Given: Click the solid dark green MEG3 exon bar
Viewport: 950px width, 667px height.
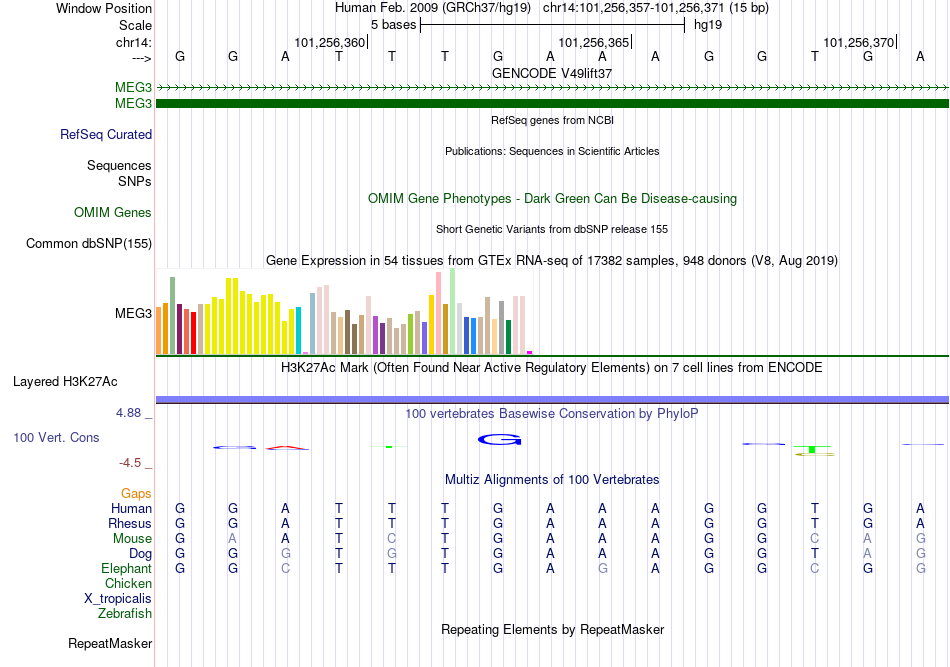Looking at the screenshot, I should pyautogui.click(x=552, y=104).
